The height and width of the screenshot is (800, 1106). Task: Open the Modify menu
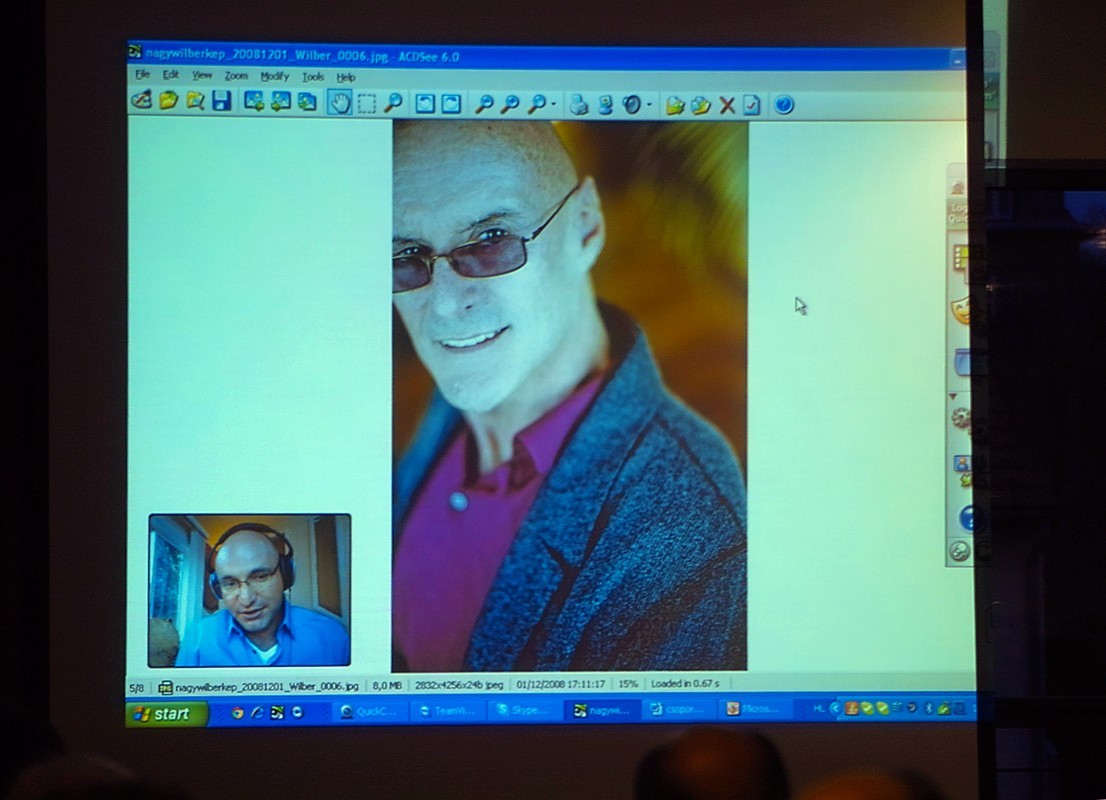pyautogui.click(x=274, y=77)
